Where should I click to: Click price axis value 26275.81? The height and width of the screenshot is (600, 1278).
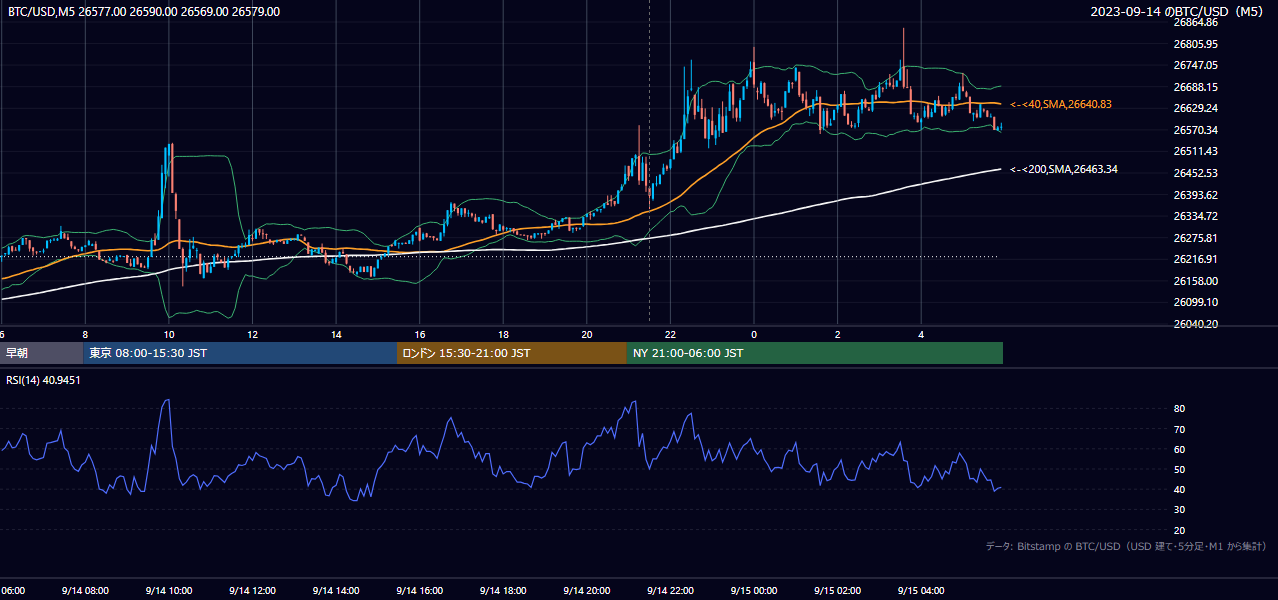coord(1195,238)
